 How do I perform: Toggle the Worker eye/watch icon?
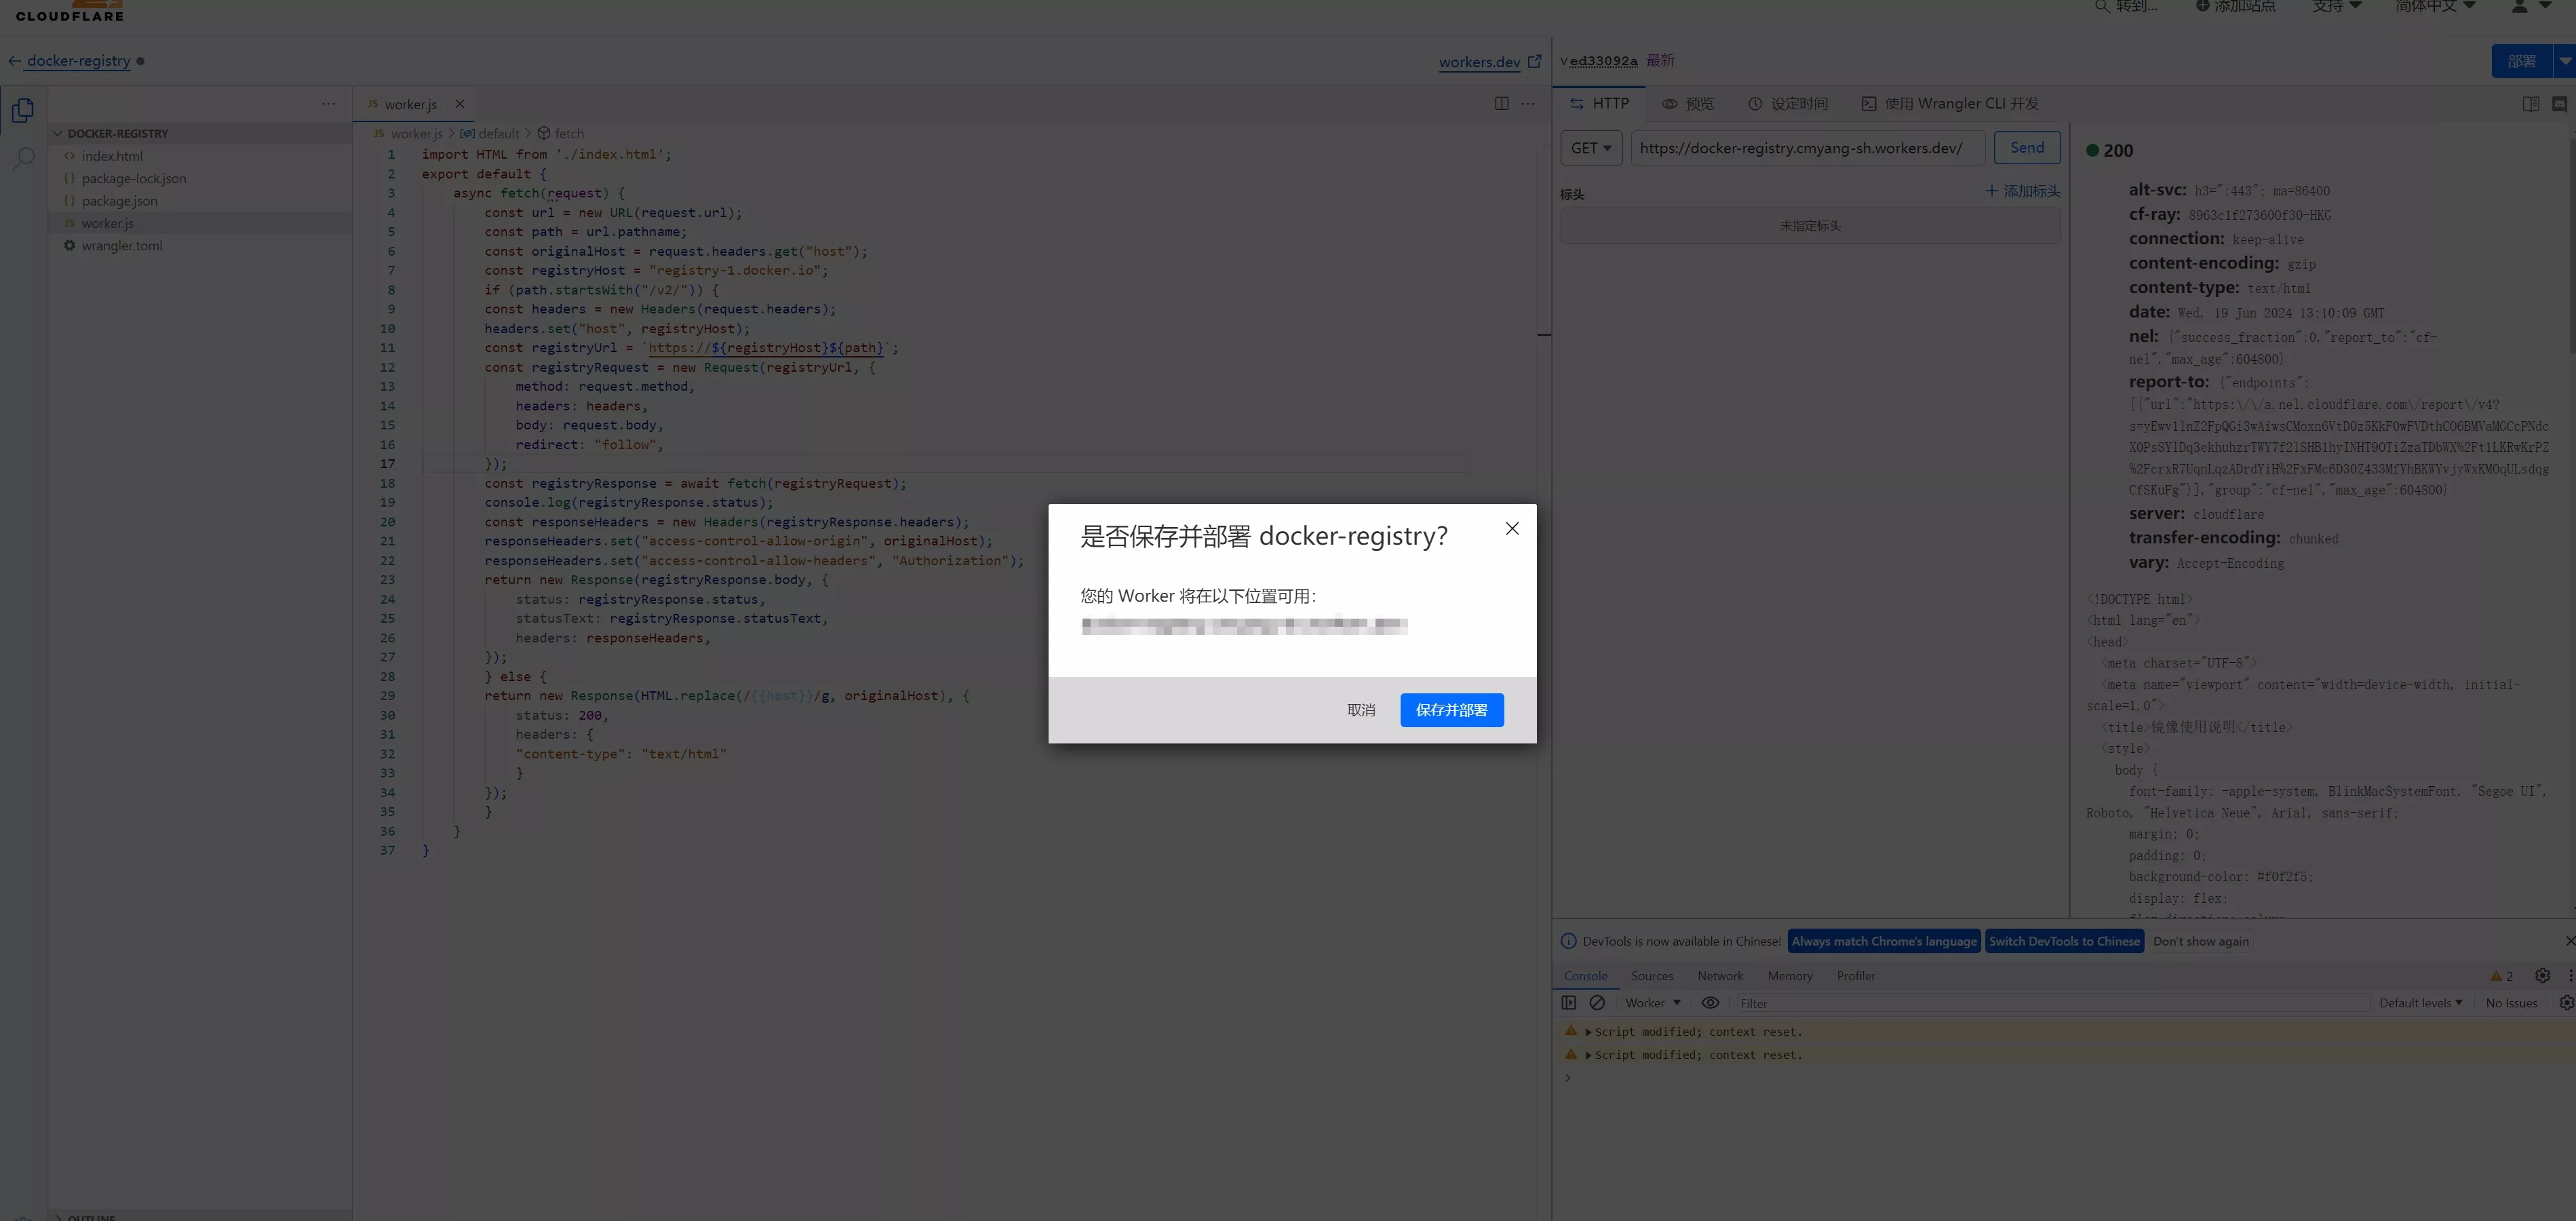point(1709,1003)
